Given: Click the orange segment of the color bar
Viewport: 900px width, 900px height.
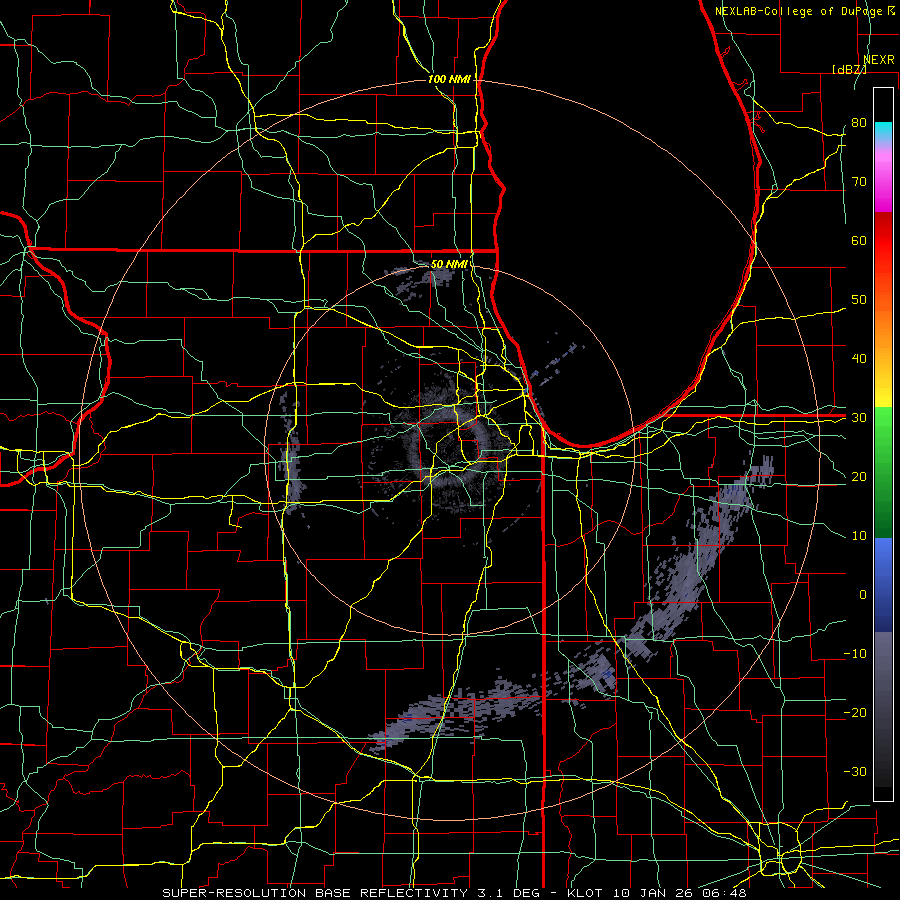Looking at the screenshot, I should 883,327.
